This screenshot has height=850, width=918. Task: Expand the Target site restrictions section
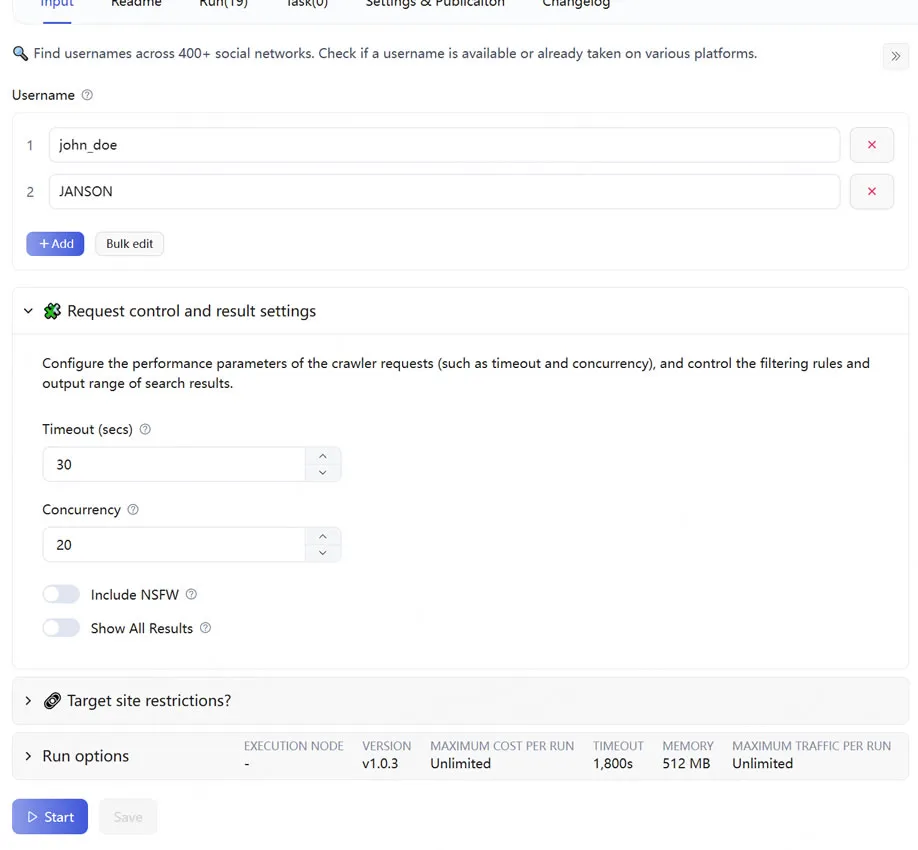[28, 701]
